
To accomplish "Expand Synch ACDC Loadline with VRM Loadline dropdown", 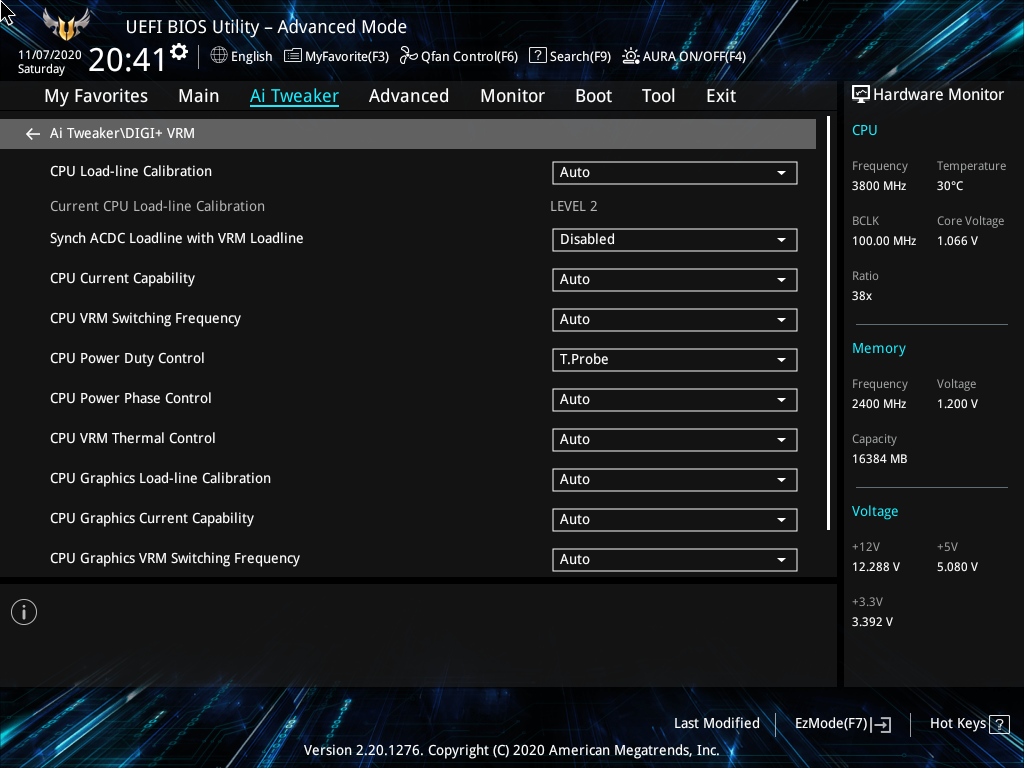I will tap(674, 240).
